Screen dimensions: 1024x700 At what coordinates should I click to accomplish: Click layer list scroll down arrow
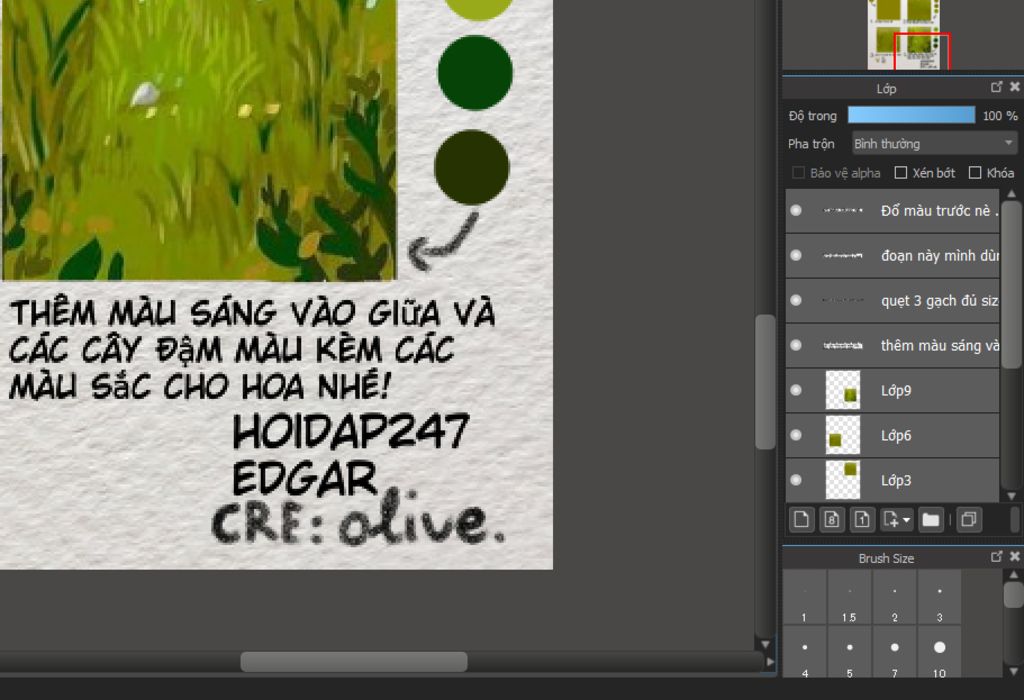(1012, 496)
